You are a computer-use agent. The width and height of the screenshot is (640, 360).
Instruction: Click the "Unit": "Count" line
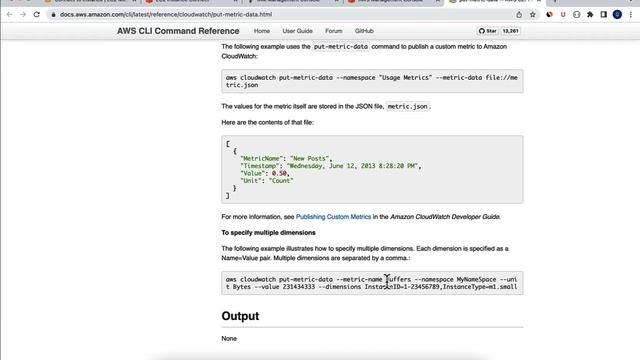tap(267, 181)
